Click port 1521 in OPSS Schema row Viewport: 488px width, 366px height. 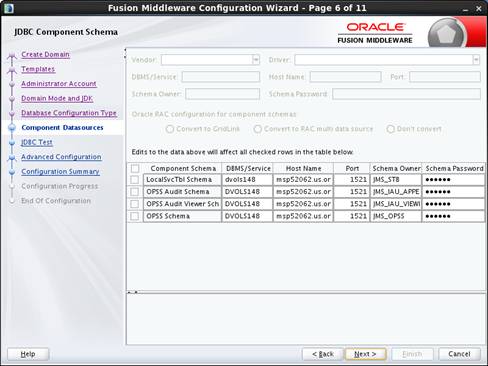pyautogui.click(x=352, y=216)
